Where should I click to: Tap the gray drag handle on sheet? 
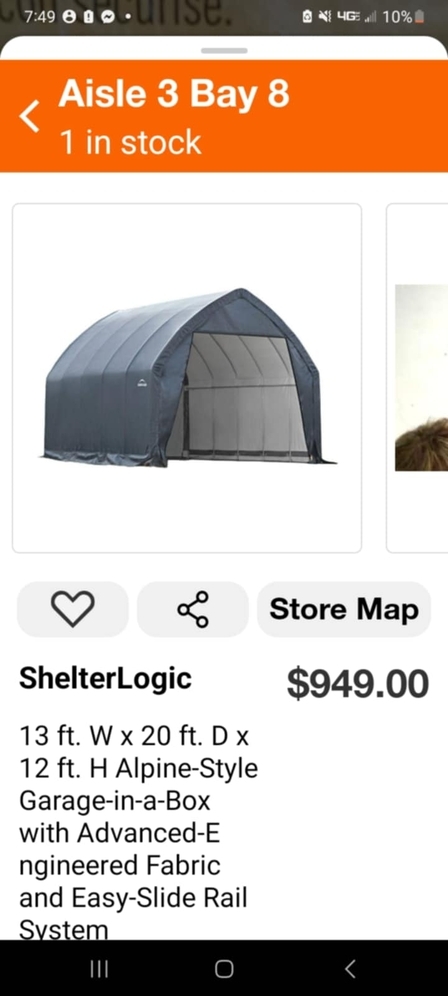click(x=224, y=50)
